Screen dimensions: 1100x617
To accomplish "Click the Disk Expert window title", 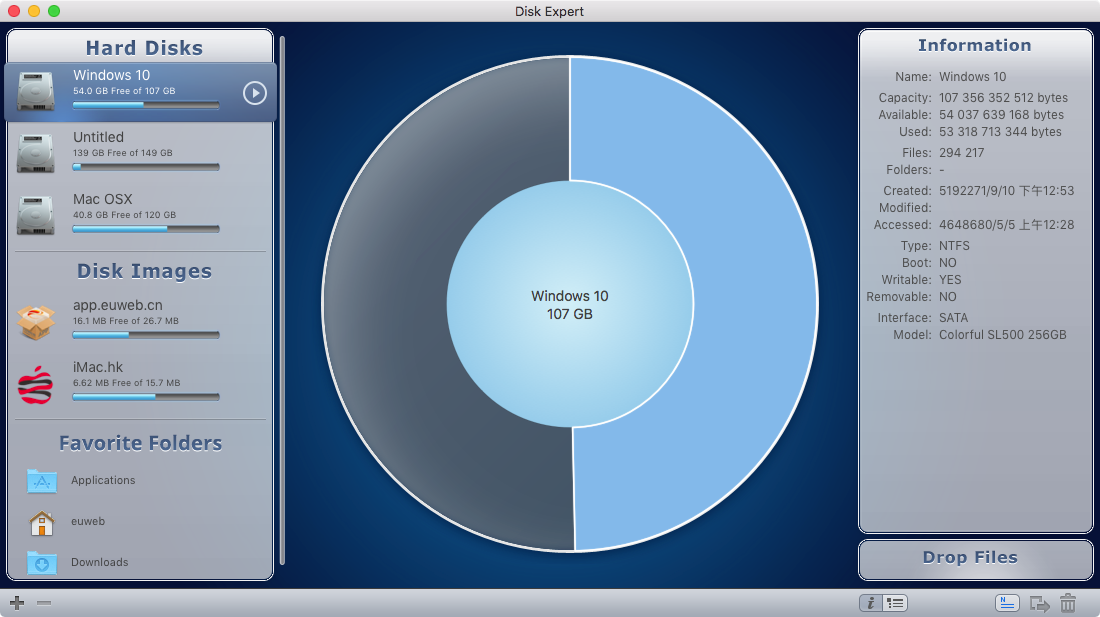I will 549,11.
